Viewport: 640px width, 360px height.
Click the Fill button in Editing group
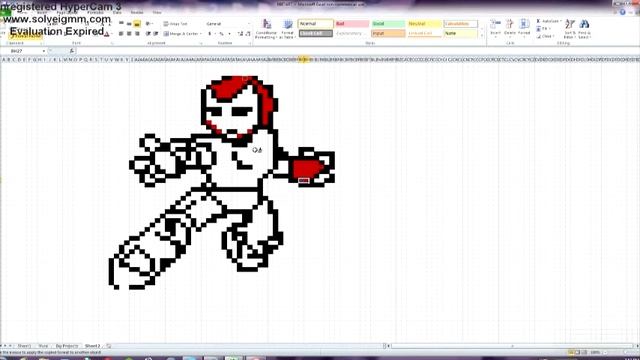pos(542,29)
